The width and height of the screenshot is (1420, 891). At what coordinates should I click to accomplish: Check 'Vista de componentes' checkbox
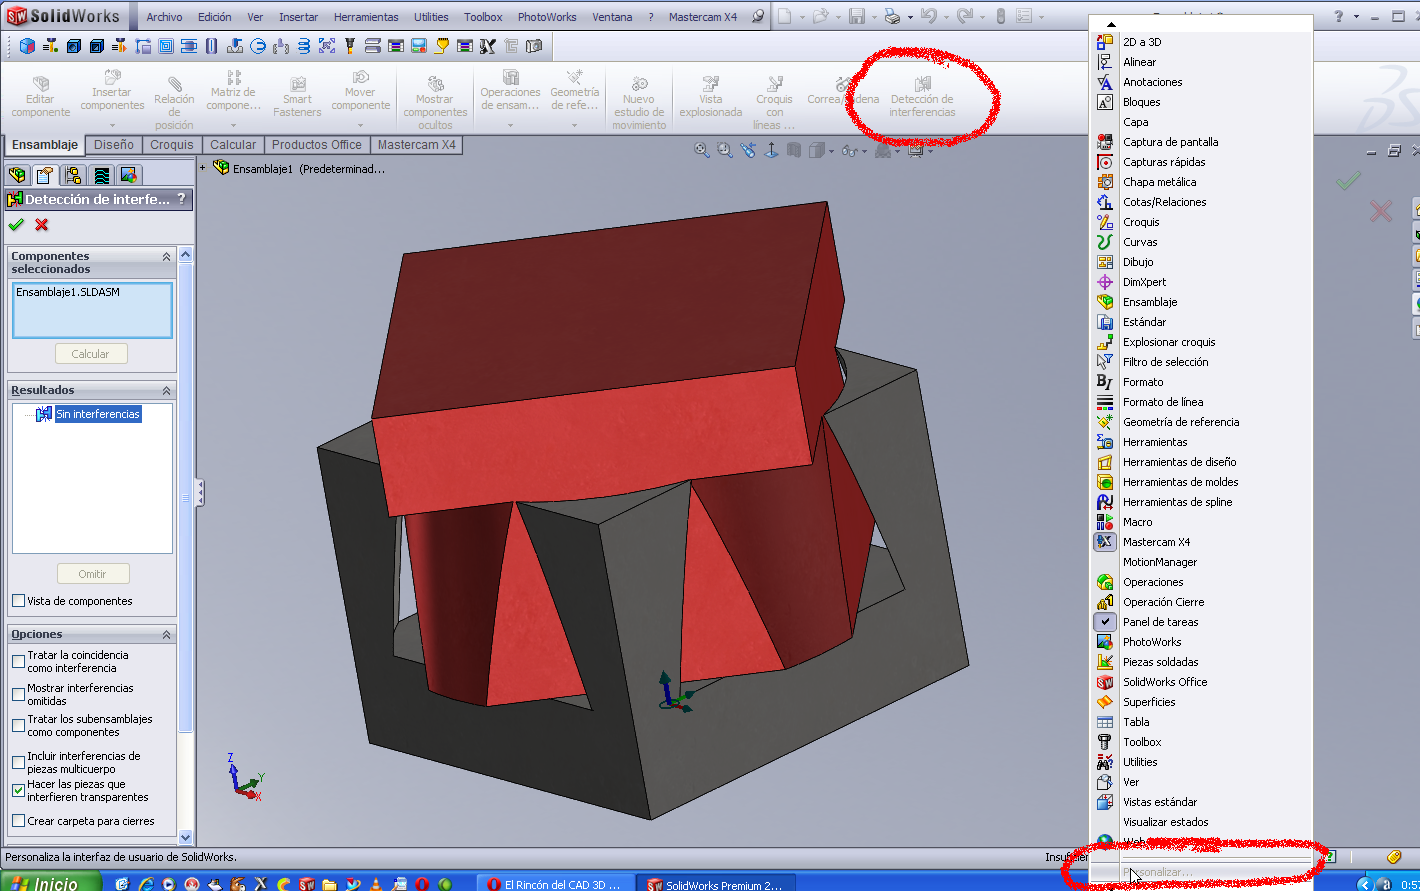click(x=18, y=601)
